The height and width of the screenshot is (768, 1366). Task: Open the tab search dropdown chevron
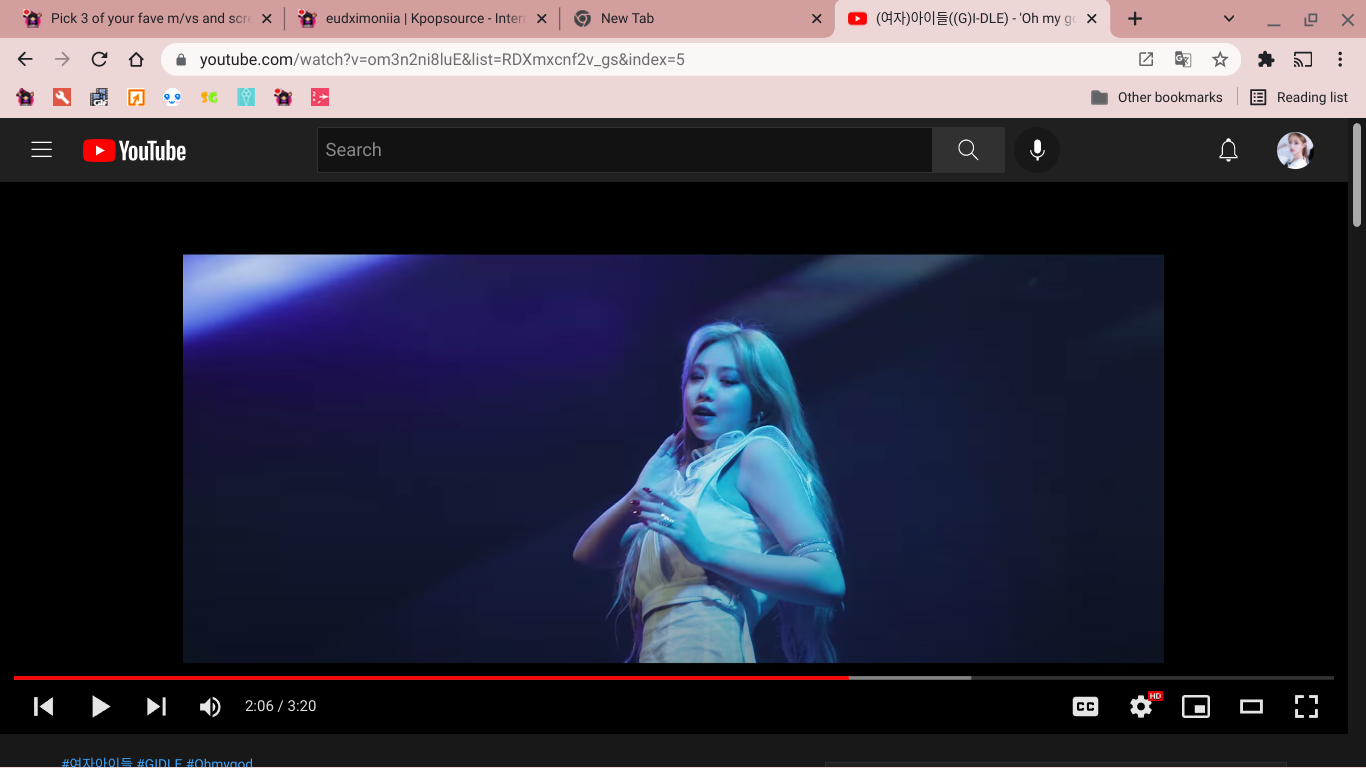point(1229,19)
